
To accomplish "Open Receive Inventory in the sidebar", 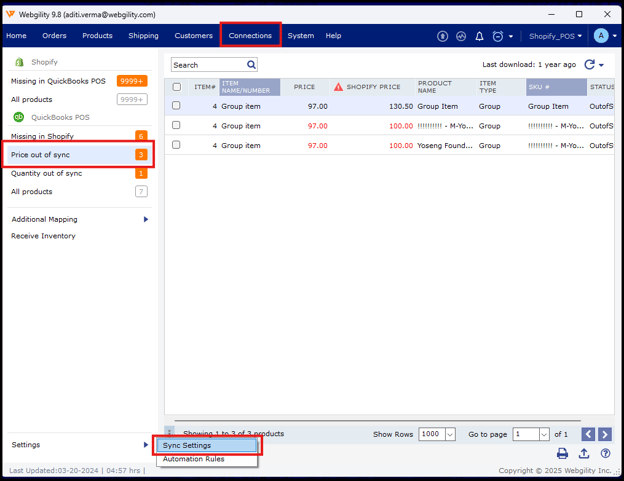I will tap(43, 236).
